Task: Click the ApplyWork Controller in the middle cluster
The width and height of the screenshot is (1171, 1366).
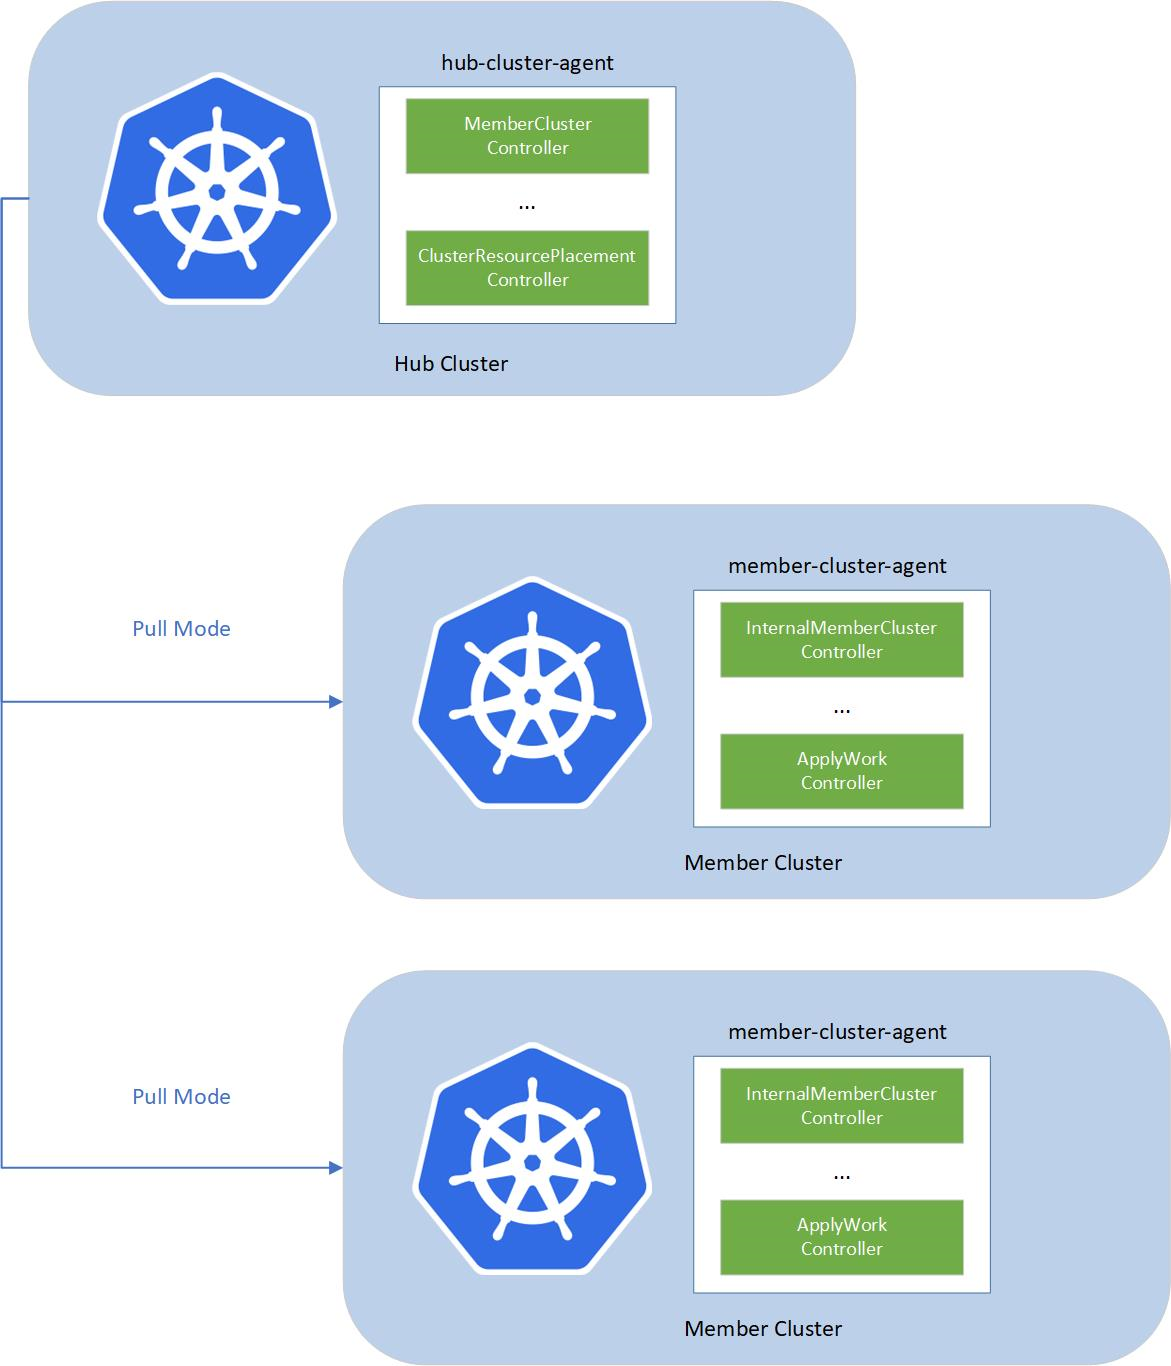Action: coord(841,771)
